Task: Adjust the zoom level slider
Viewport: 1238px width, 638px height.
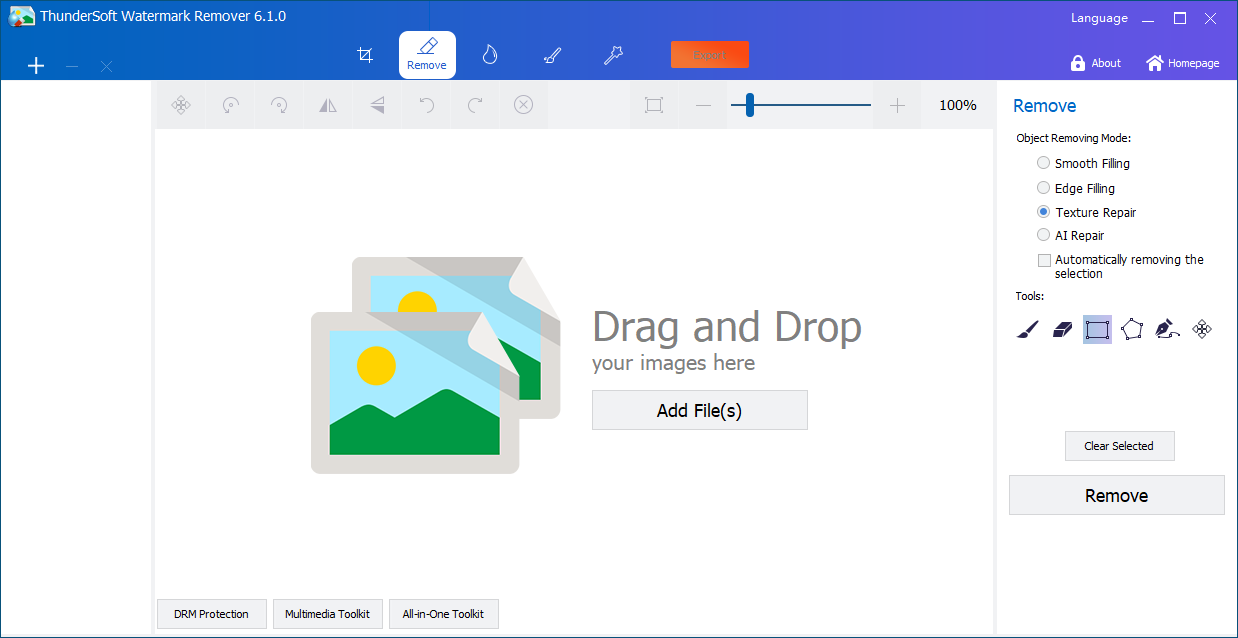Action: 748,104
